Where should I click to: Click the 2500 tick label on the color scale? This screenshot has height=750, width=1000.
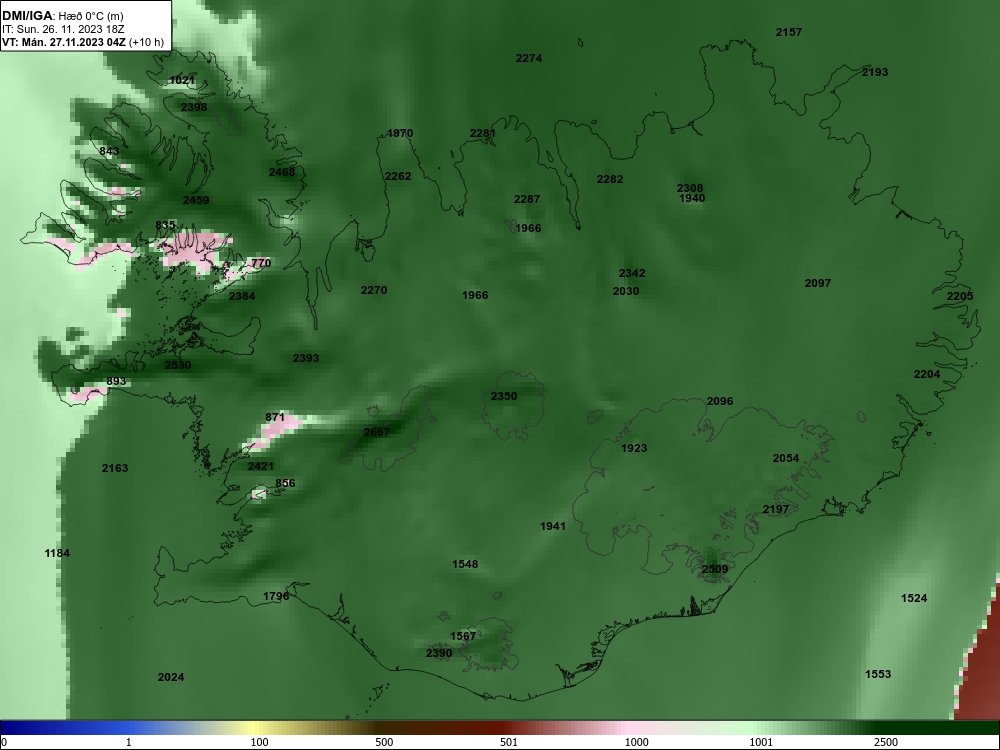coord(886,742)
